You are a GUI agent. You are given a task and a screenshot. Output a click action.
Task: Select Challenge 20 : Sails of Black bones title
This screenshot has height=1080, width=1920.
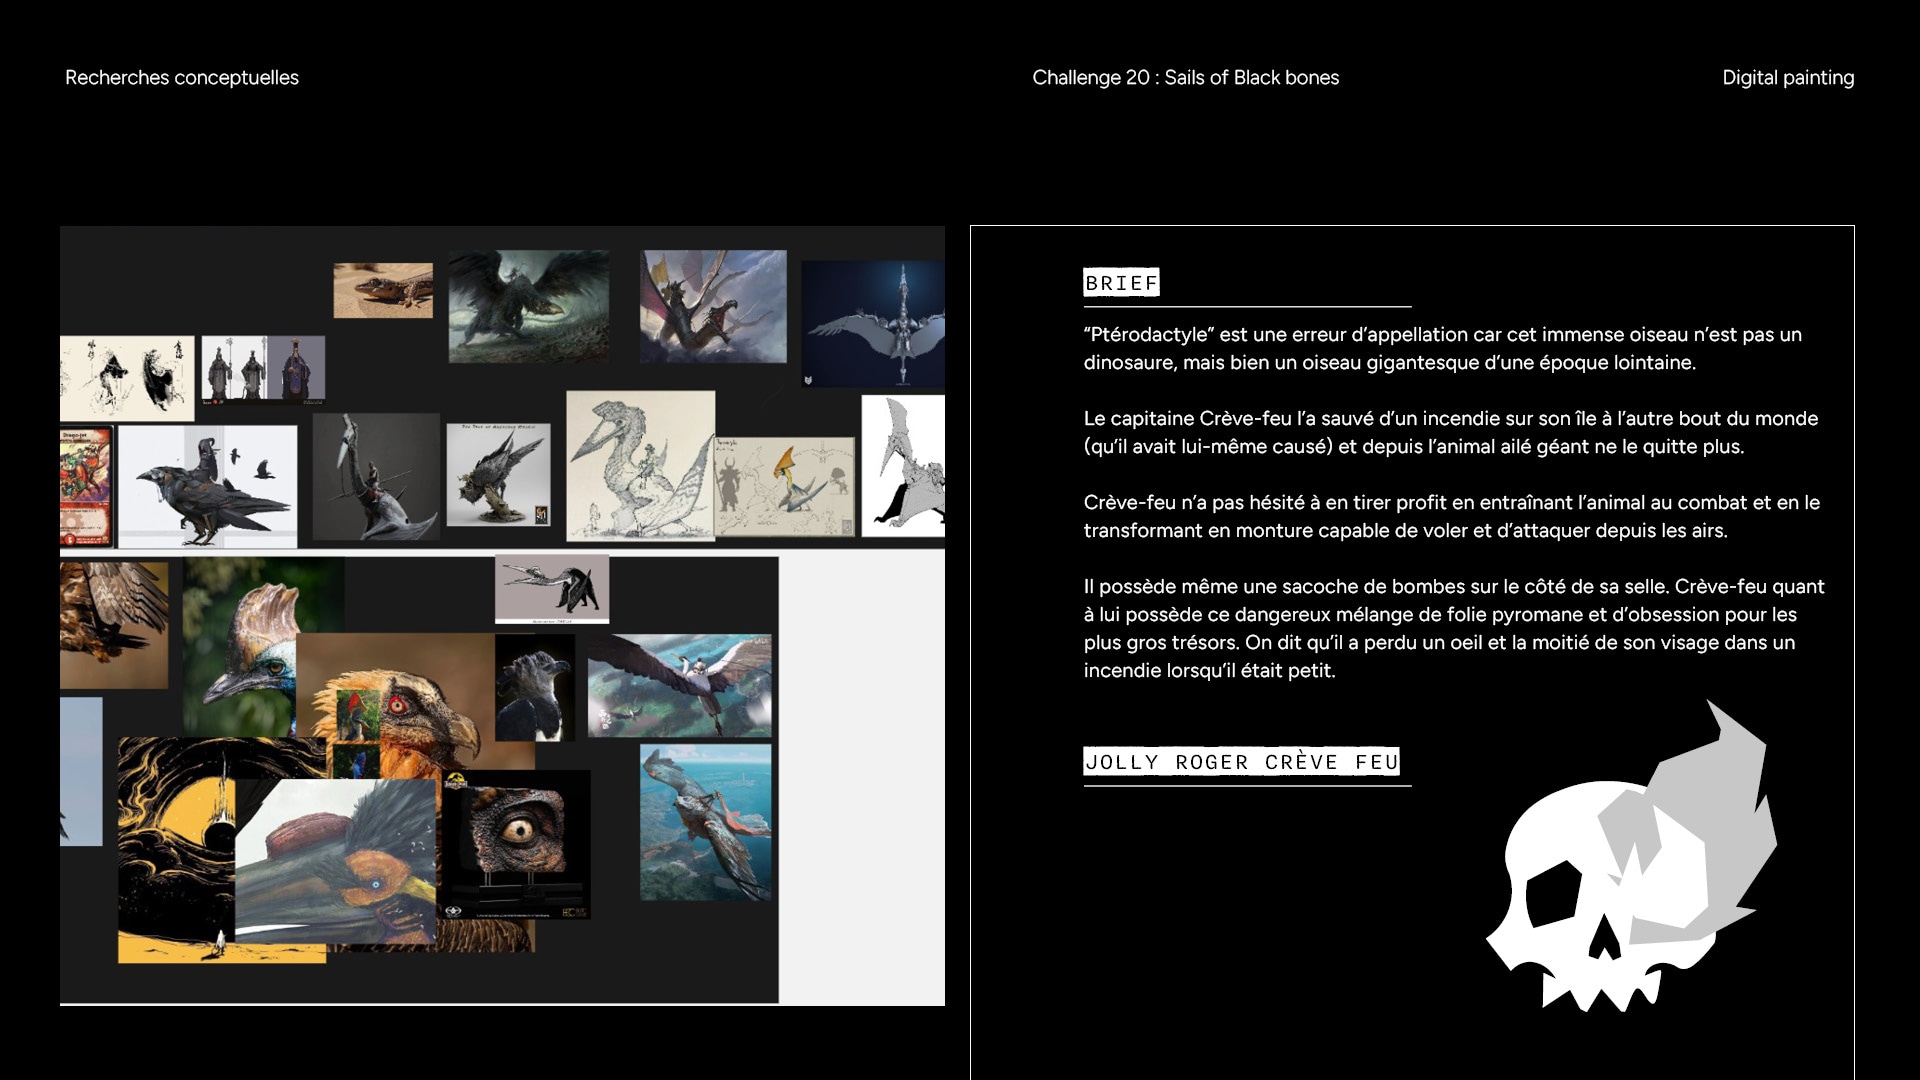(1185, 78)
